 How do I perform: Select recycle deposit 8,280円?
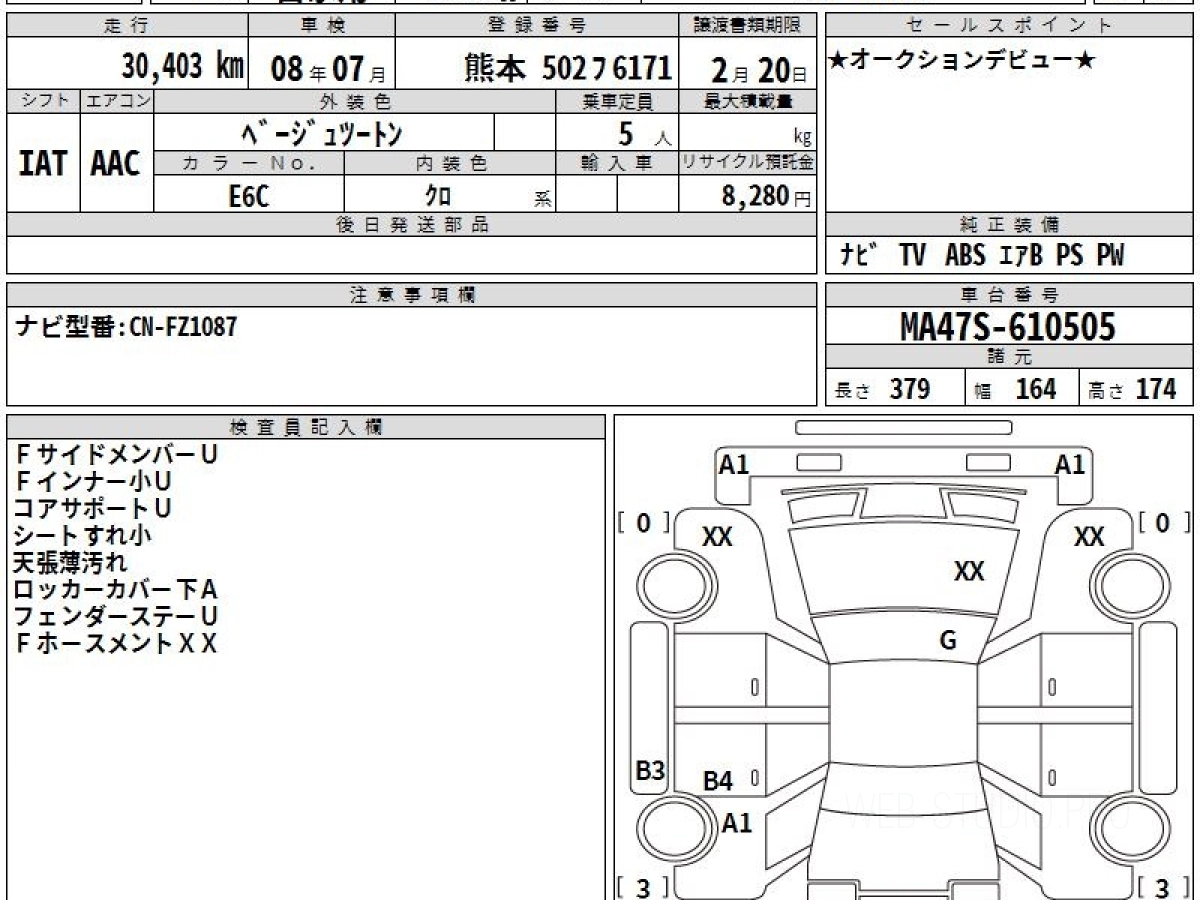(x=767, y=196)
